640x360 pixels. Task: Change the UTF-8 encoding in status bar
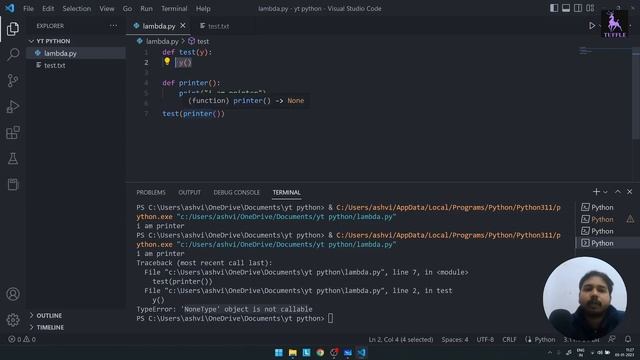tap(485, 339)
